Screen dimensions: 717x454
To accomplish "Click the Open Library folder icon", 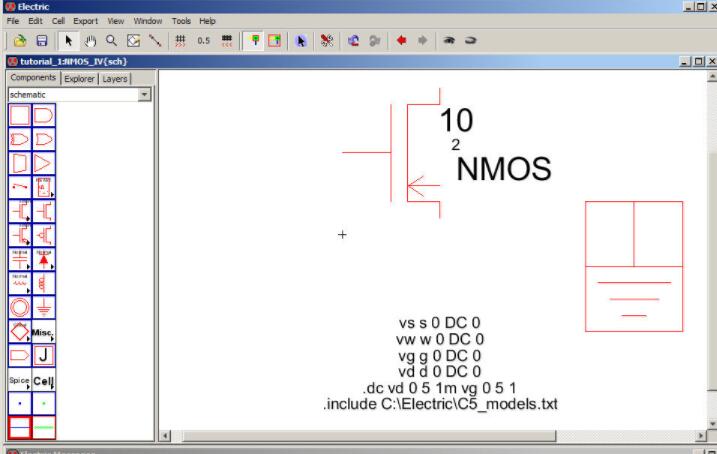I will pyautogui.click(x=20, y=41).
